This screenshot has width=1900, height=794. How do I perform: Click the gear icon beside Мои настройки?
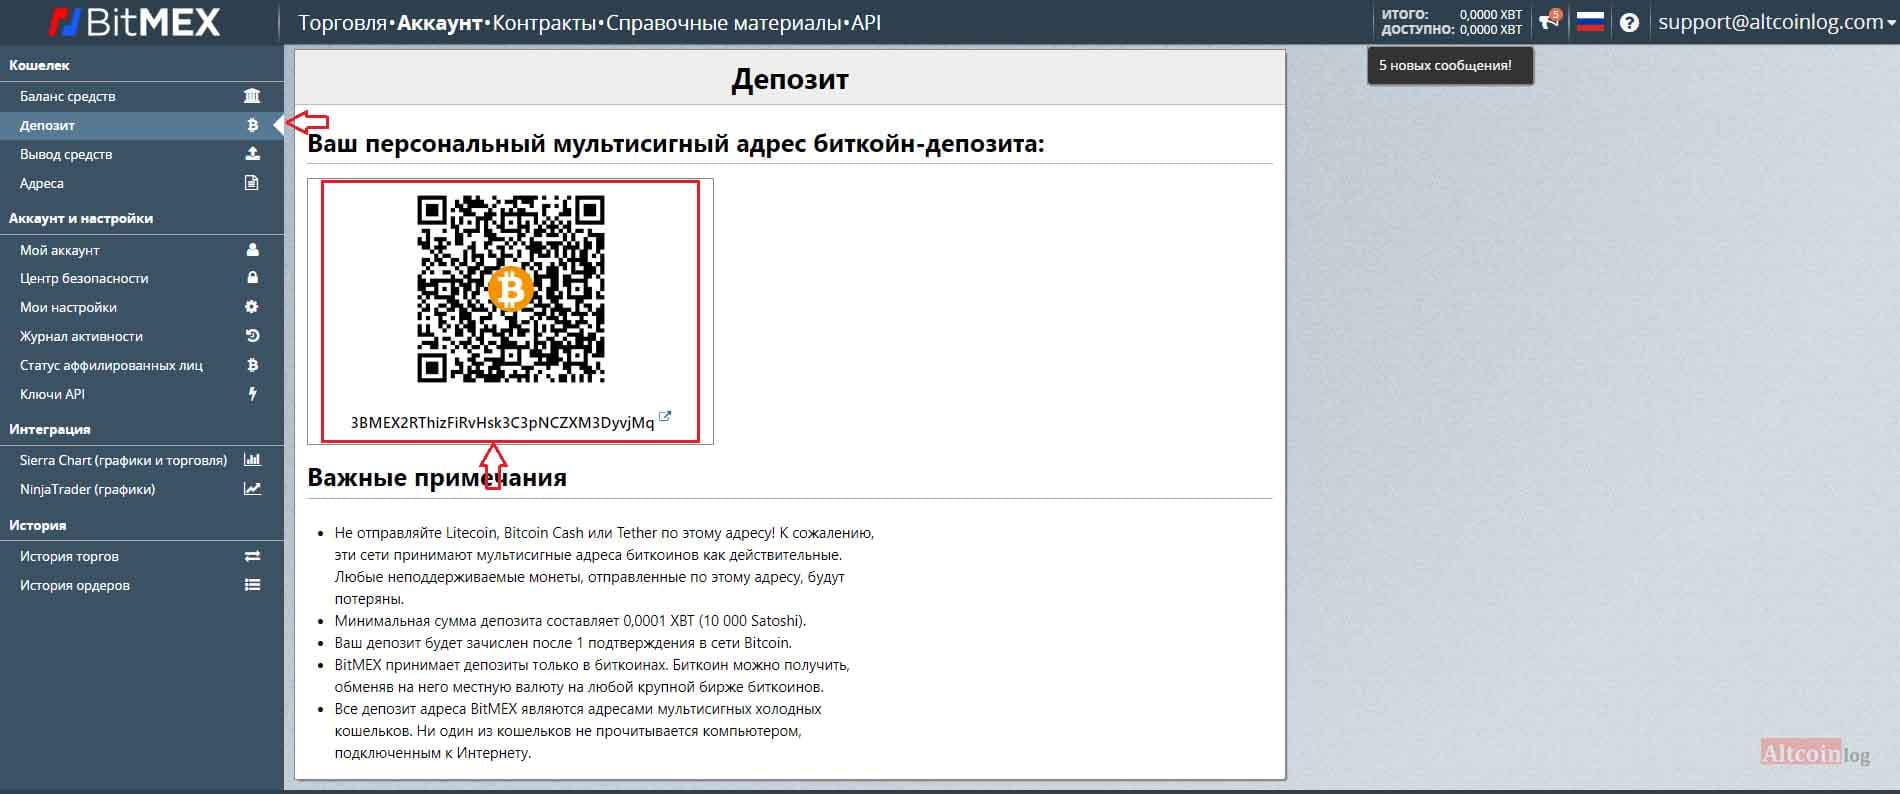(x=252, y=307)
